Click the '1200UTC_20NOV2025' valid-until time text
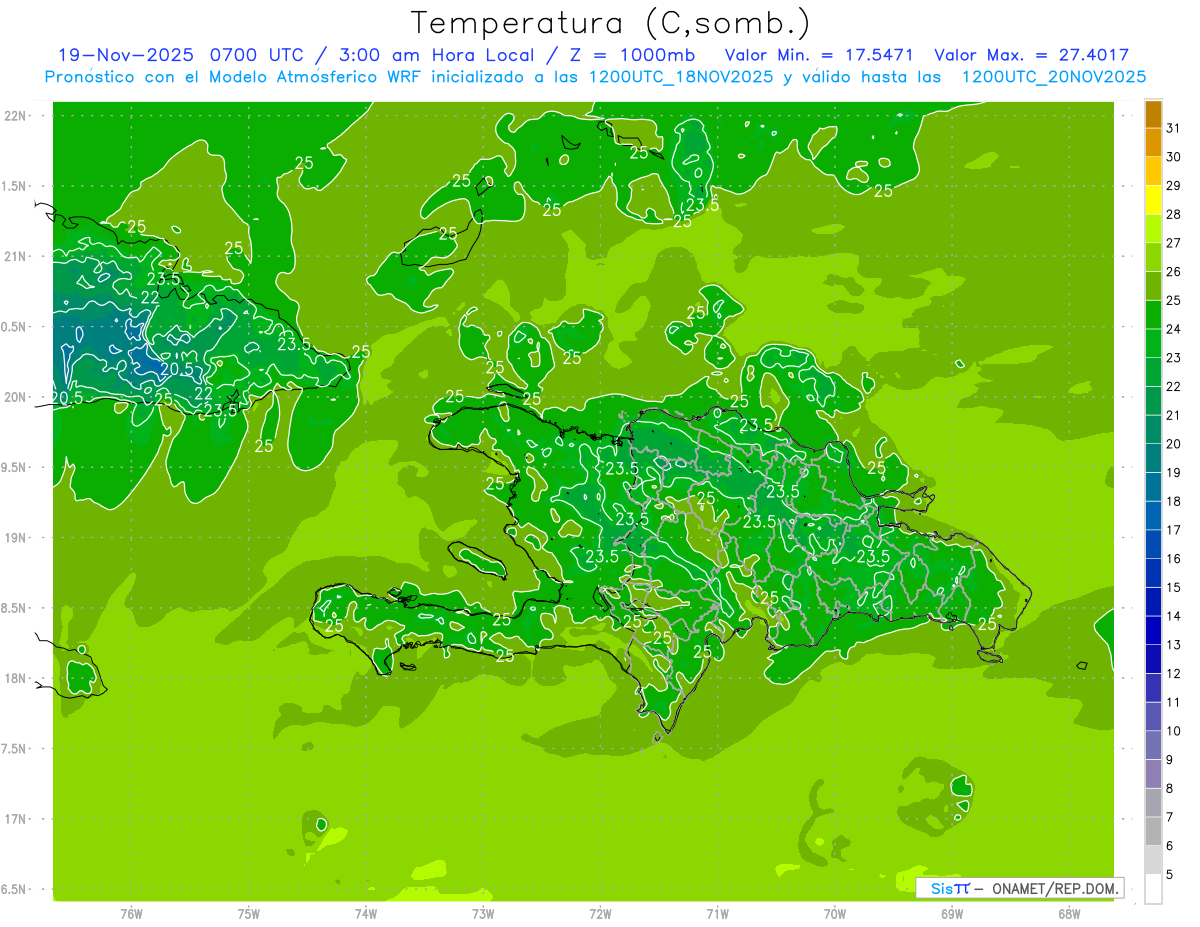 (1053, 77)
